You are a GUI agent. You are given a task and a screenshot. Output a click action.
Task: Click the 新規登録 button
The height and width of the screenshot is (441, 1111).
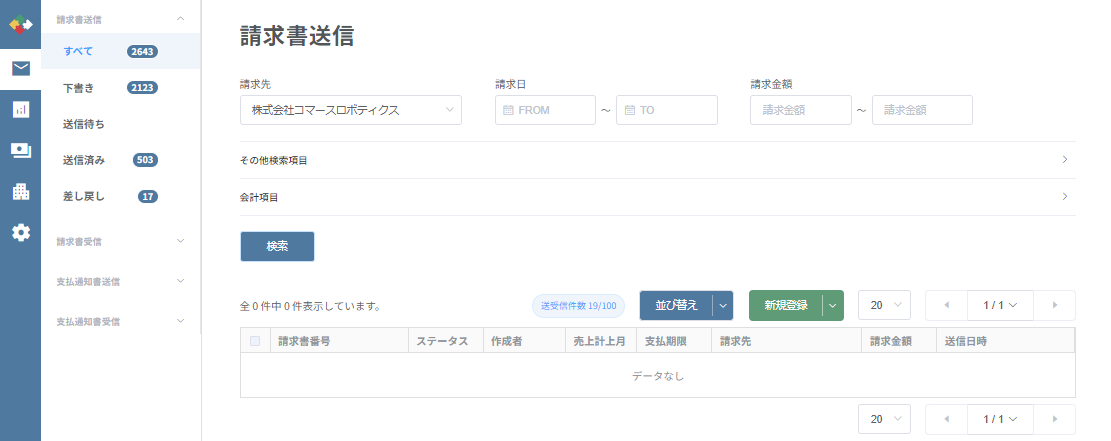pyautogui.click(x=785, y=306)
